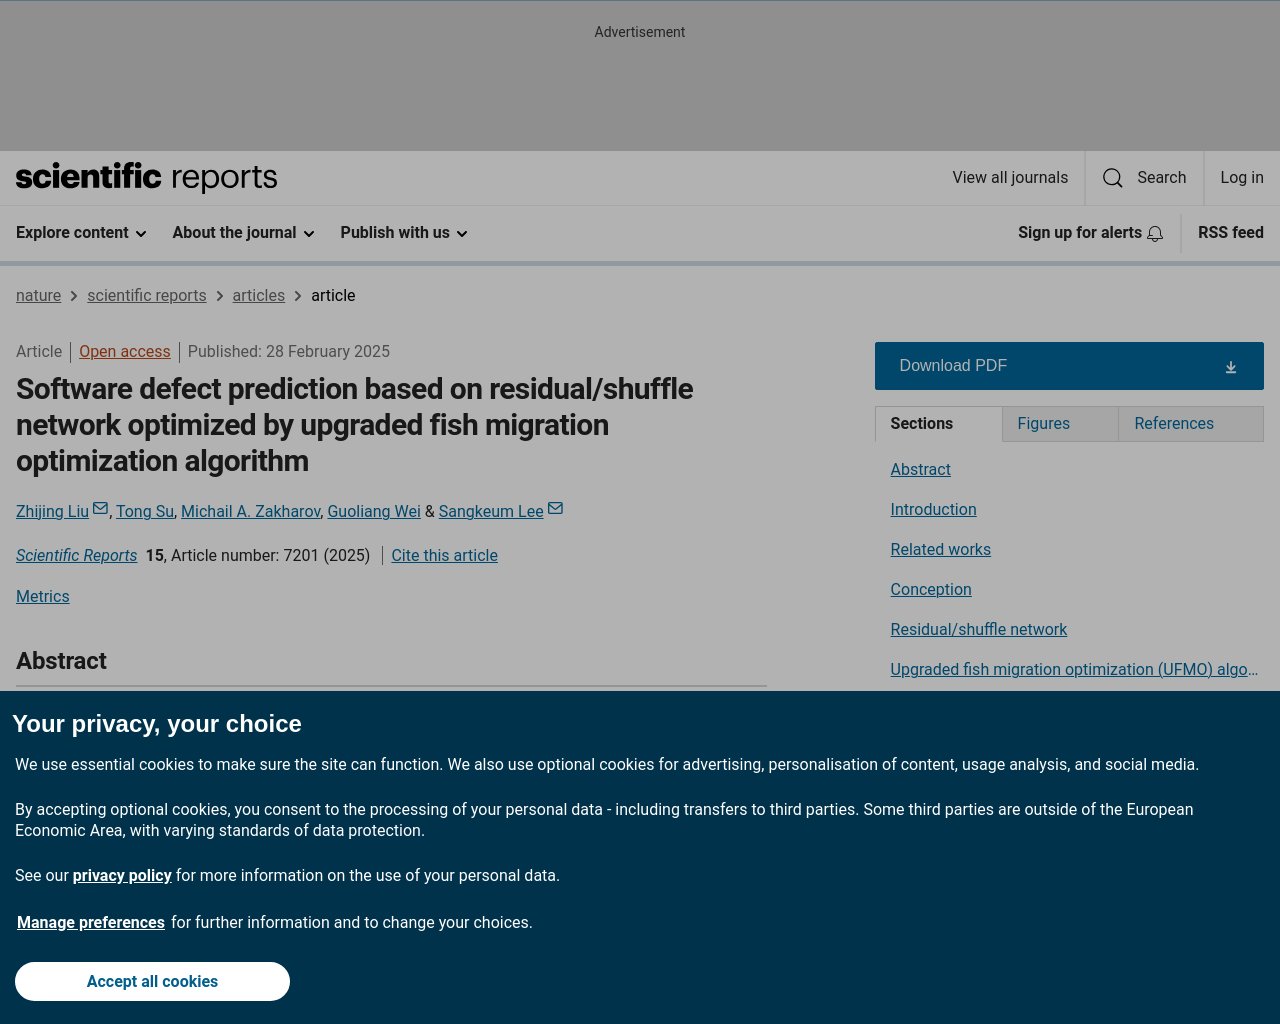Switch to the Figures tab
Image resolution: width=1280 pixels, height=1024 pixels.
coord(1060,424)
